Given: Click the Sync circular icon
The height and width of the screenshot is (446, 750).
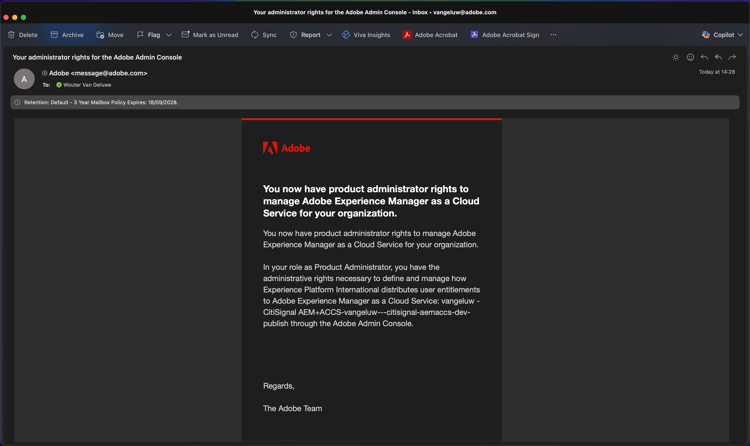Looking at the screenshot, I should pyautogui.click(x=254, y=35).
